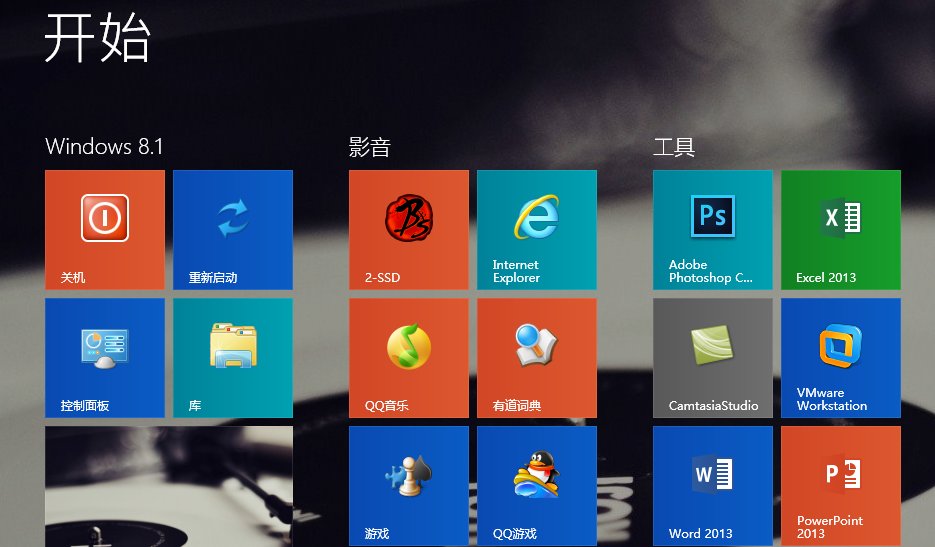Click the 开始 Start screen title

click(97, 38)
